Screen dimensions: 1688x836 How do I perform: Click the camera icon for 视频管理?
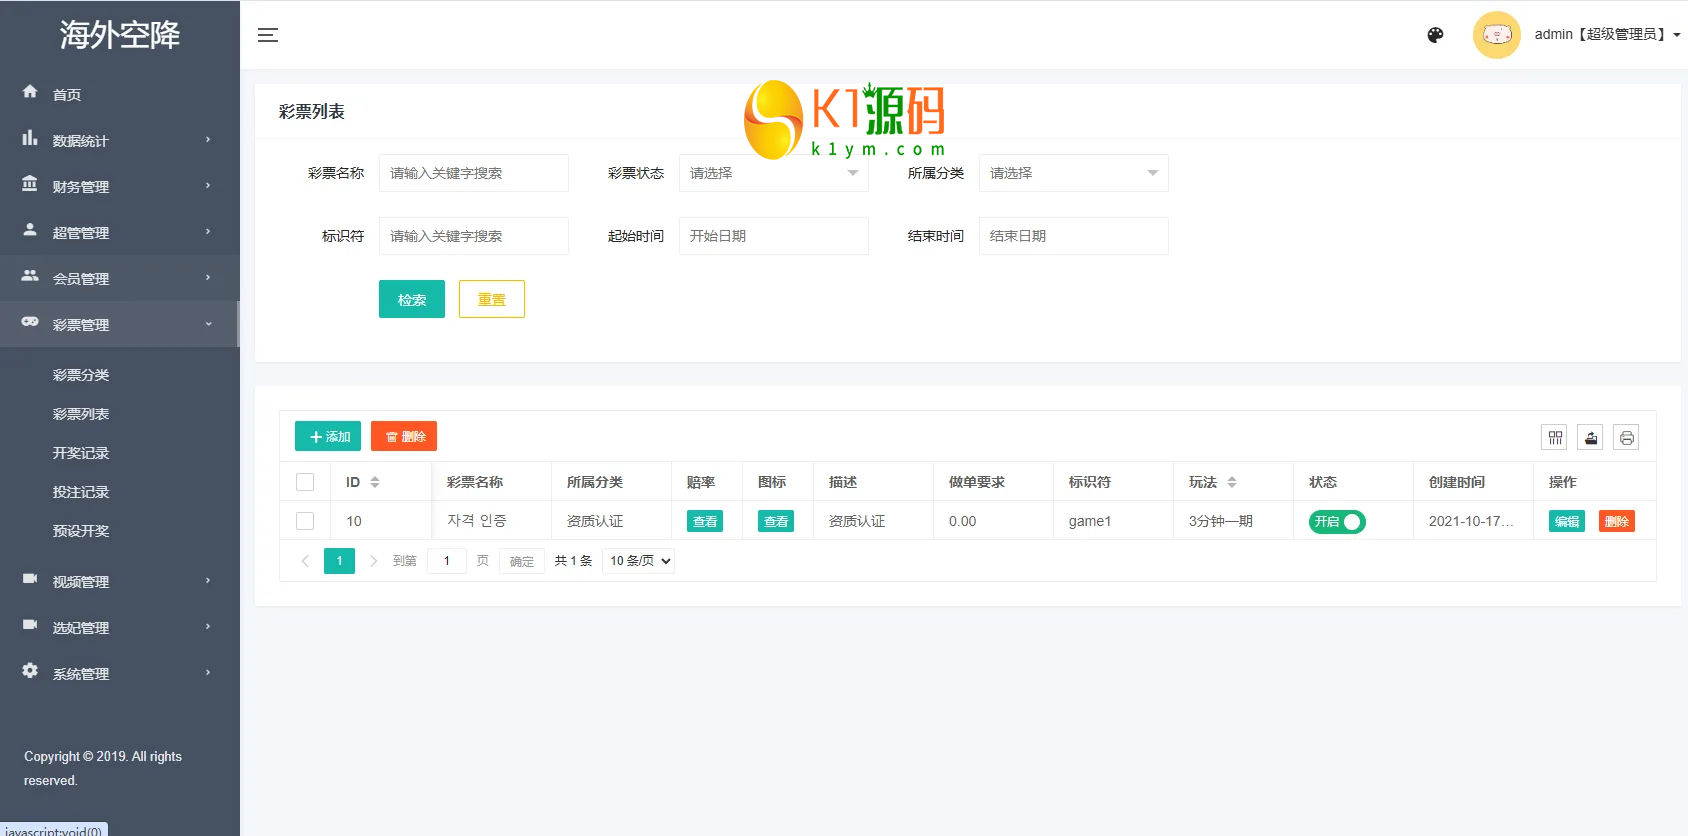pos(30,579)
